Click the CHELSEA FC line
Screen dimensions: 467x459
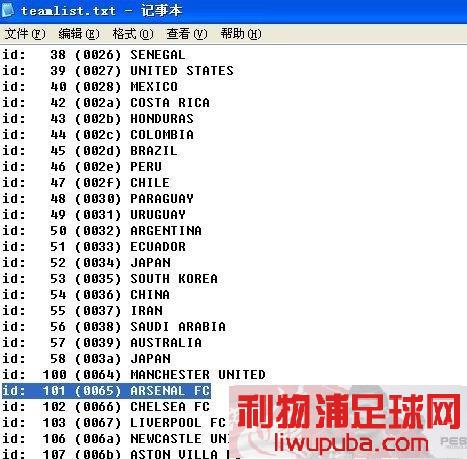coord(106,407)
